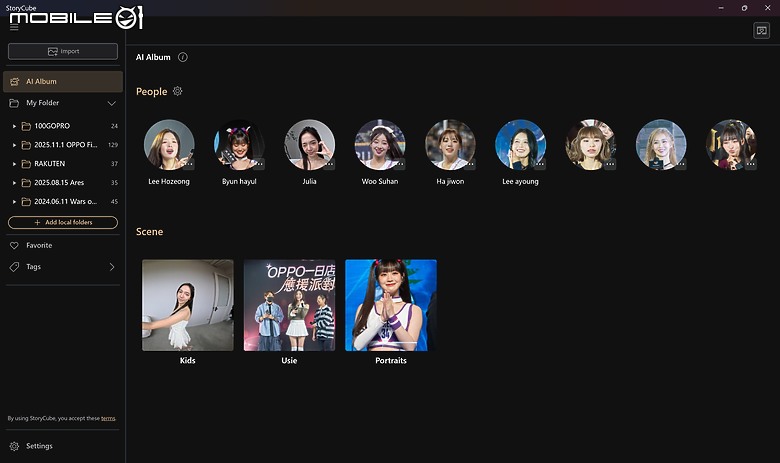Expand the 100GOPRO folder arrow
Viewport: 780px width, 463px height.
pyautogui.click(x=14, y=126)
